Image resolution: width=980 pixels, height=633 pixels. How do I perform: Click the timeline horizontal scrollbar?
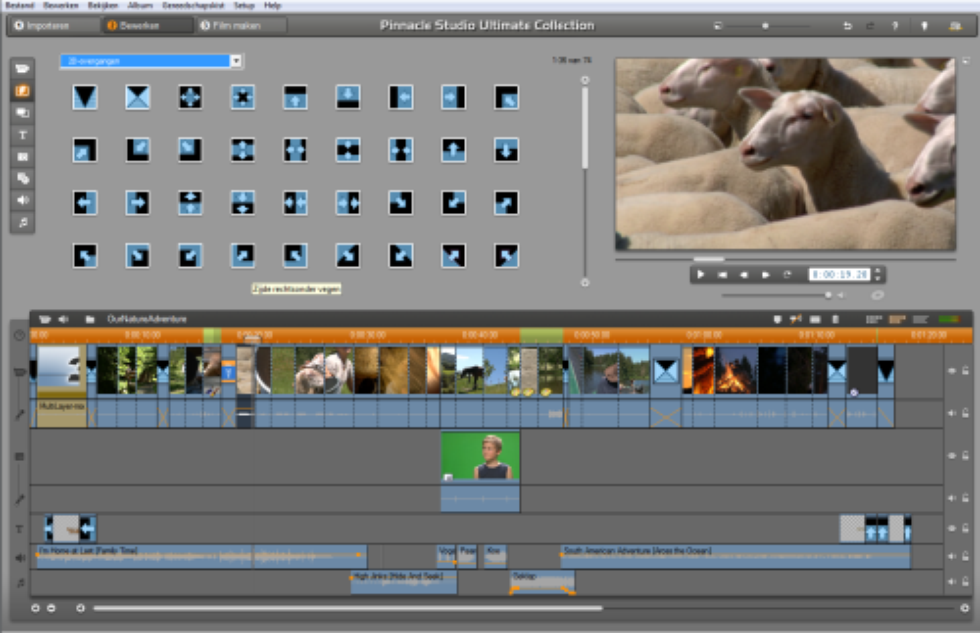[x=348, y=608]
